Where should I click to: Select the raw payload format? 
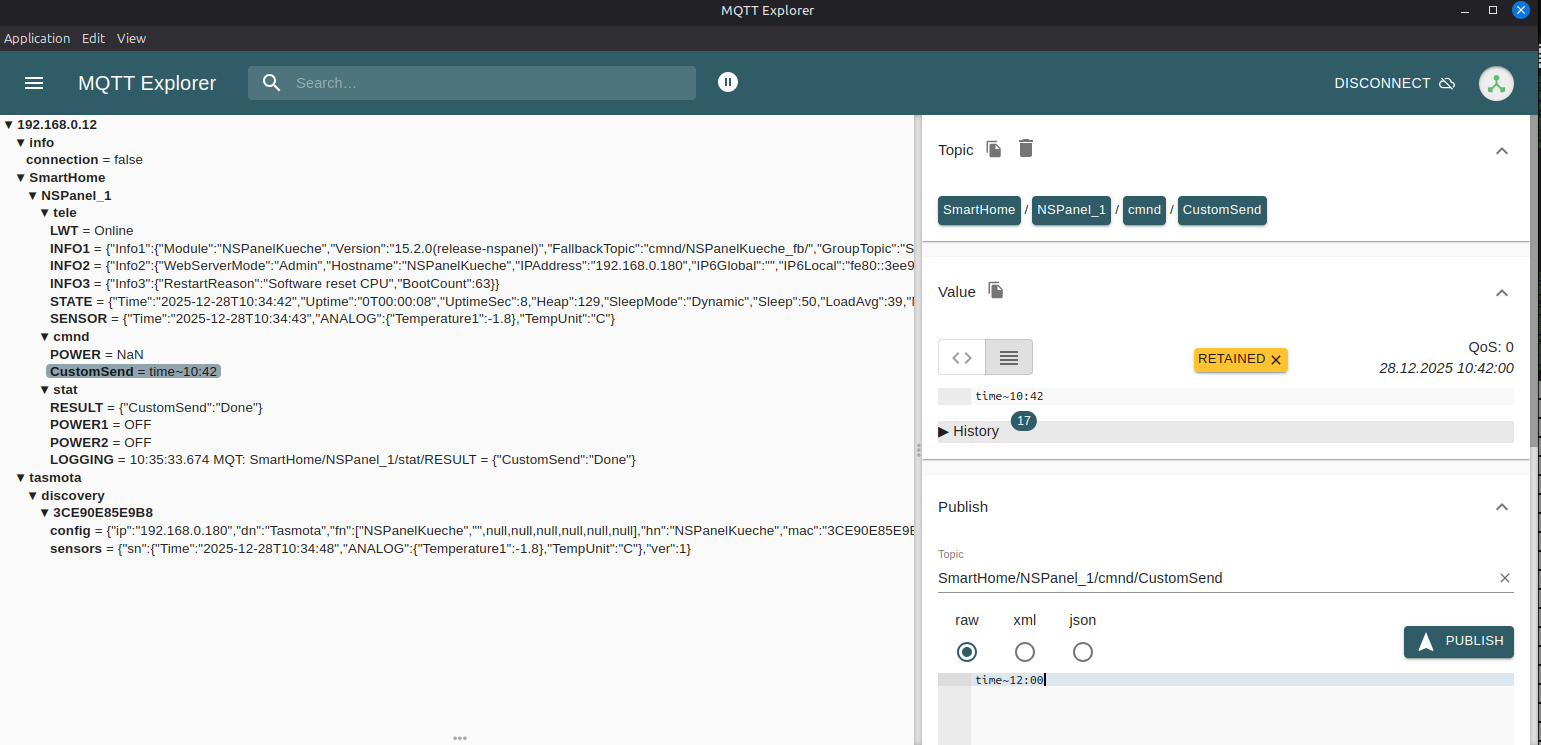pyautogui.click(x=967, y=652)
